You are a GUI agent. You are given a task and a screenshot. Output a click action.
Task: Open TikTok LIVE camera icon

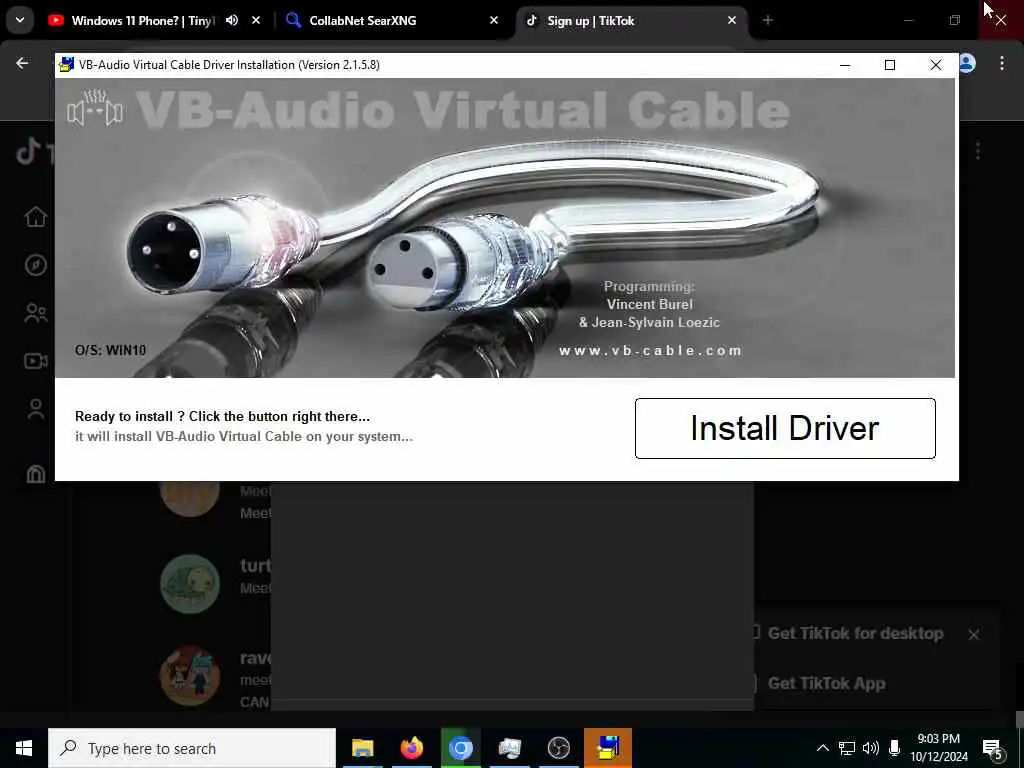(x=36, y=361)
